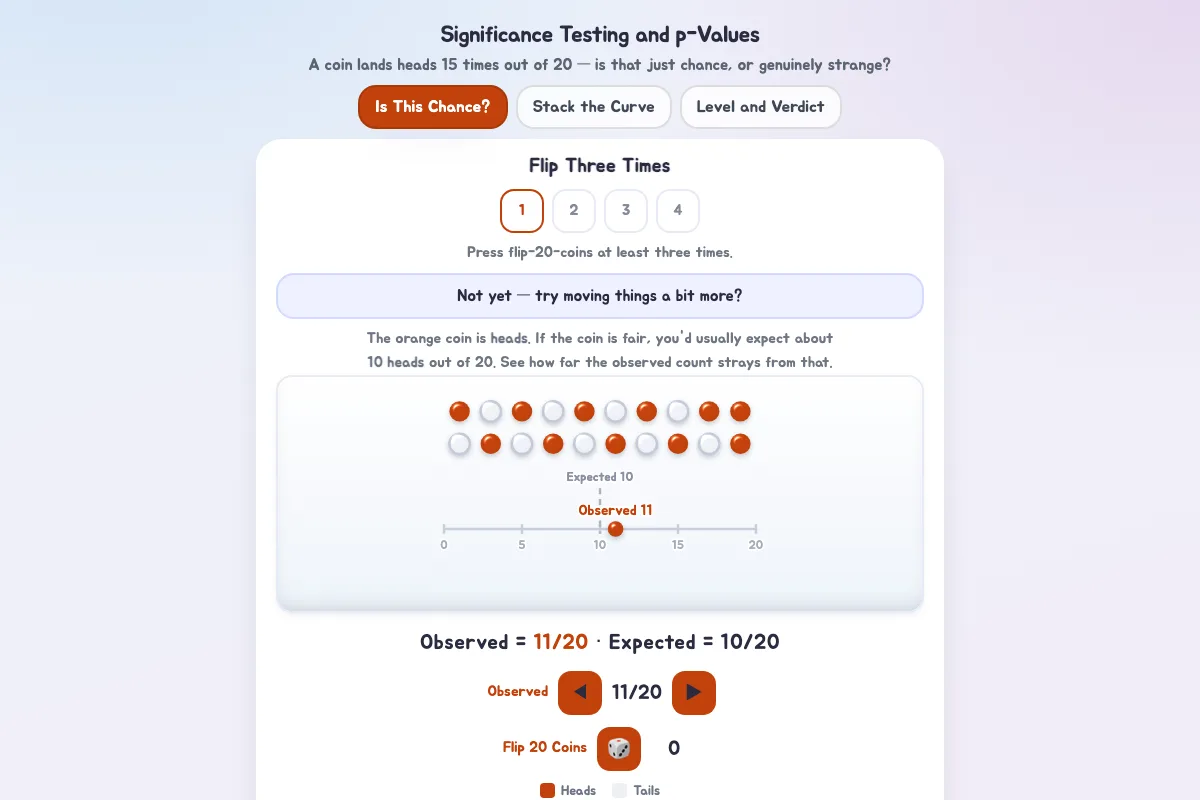The height and width of the screenshot is (800, 1200).
Task: Click the orange marker on the number line
Action: [616, 529]
